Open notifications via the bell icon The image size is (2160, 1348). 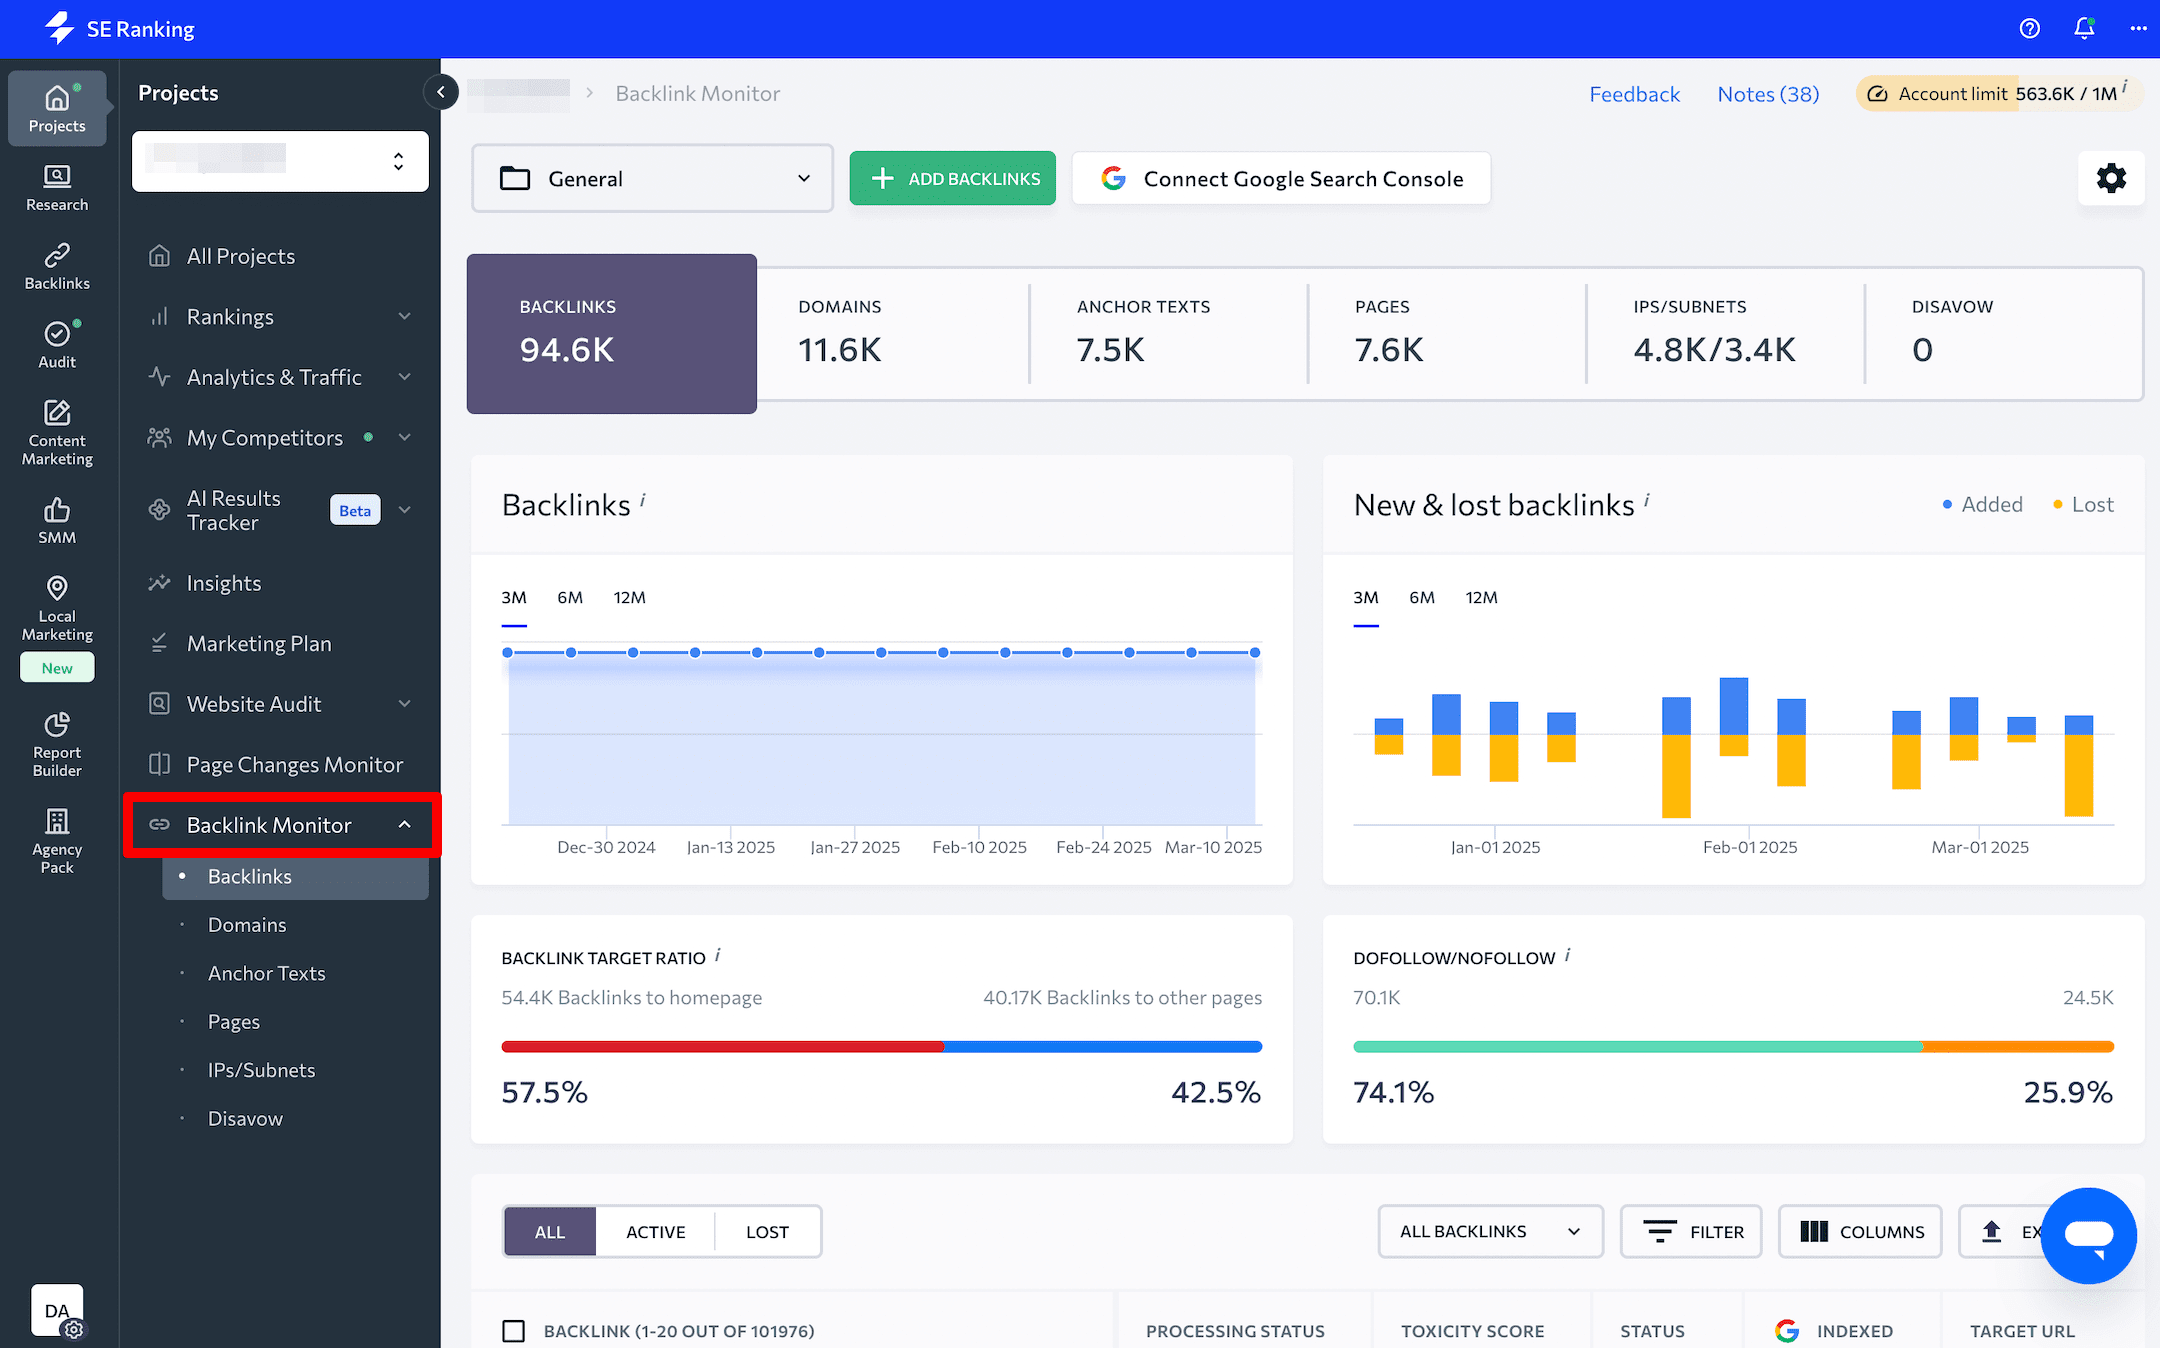(2083, 29)
